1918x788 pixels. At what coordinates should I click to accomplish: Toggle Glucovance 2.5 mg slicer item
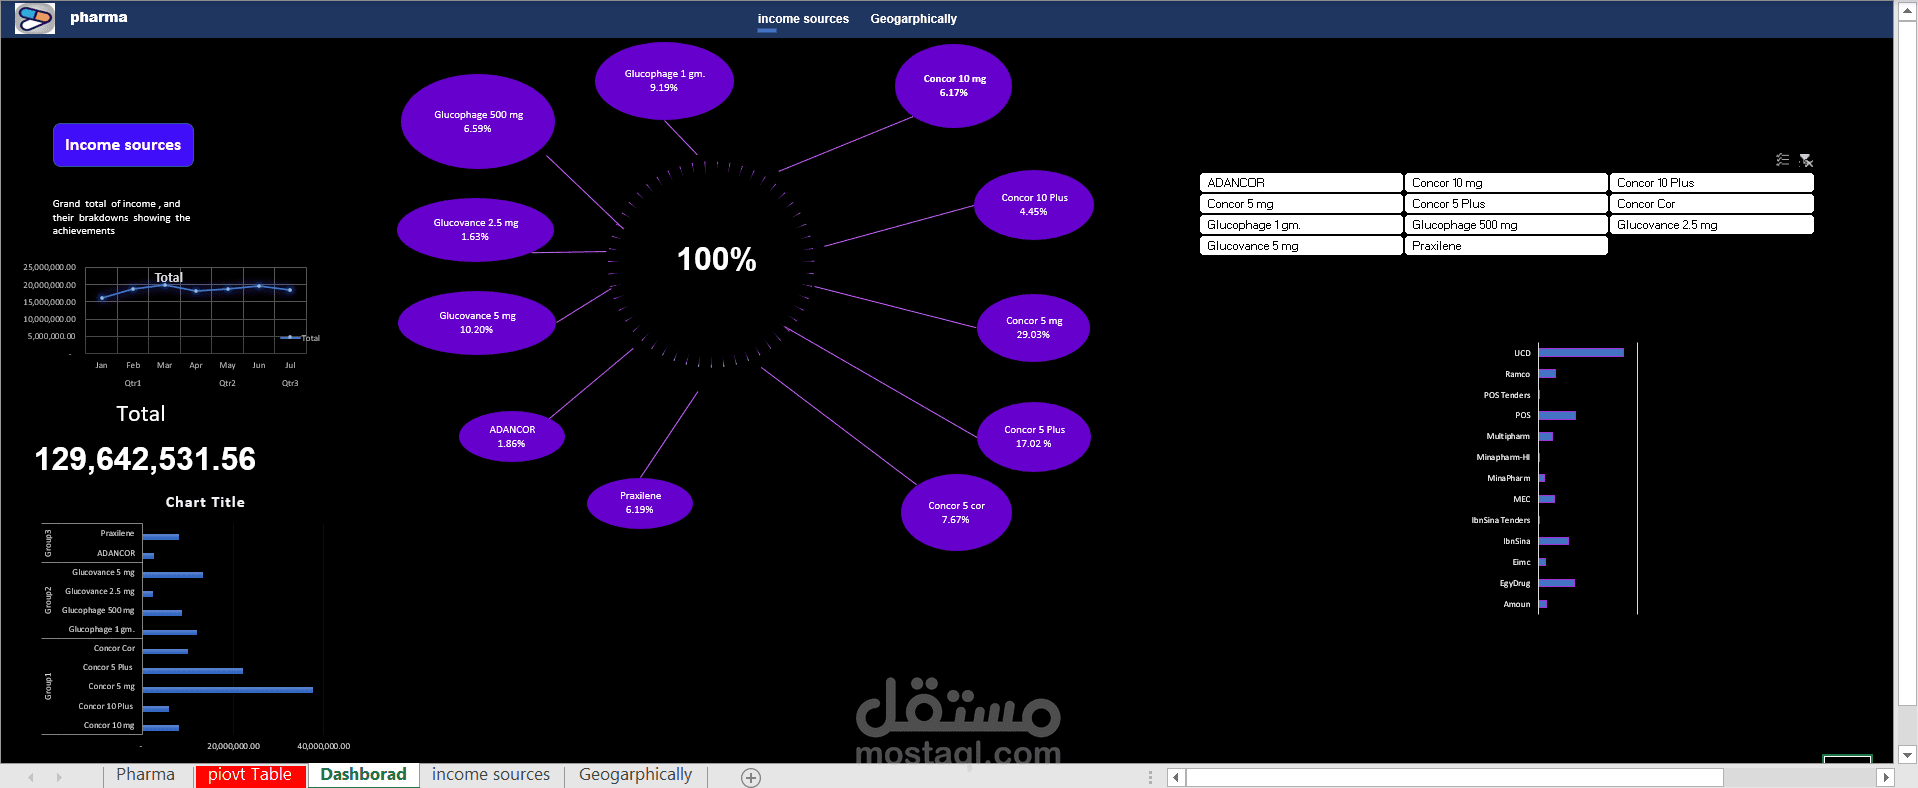1711,225
